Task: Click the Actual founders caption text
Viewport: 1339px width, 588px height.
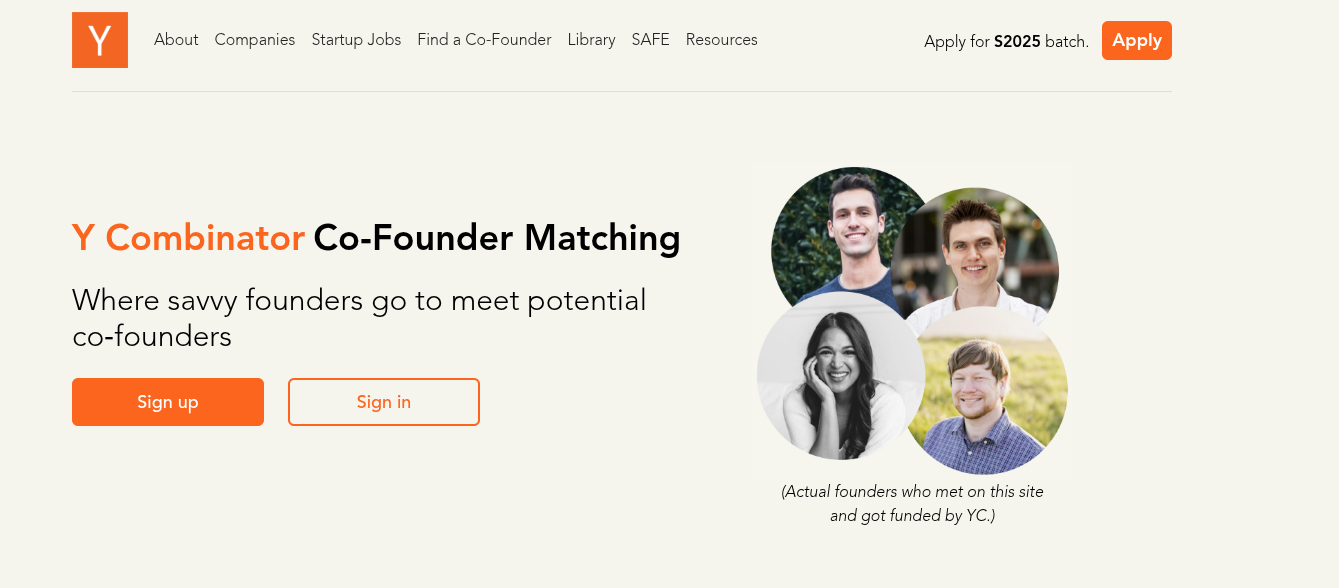Action: [912, 504]
